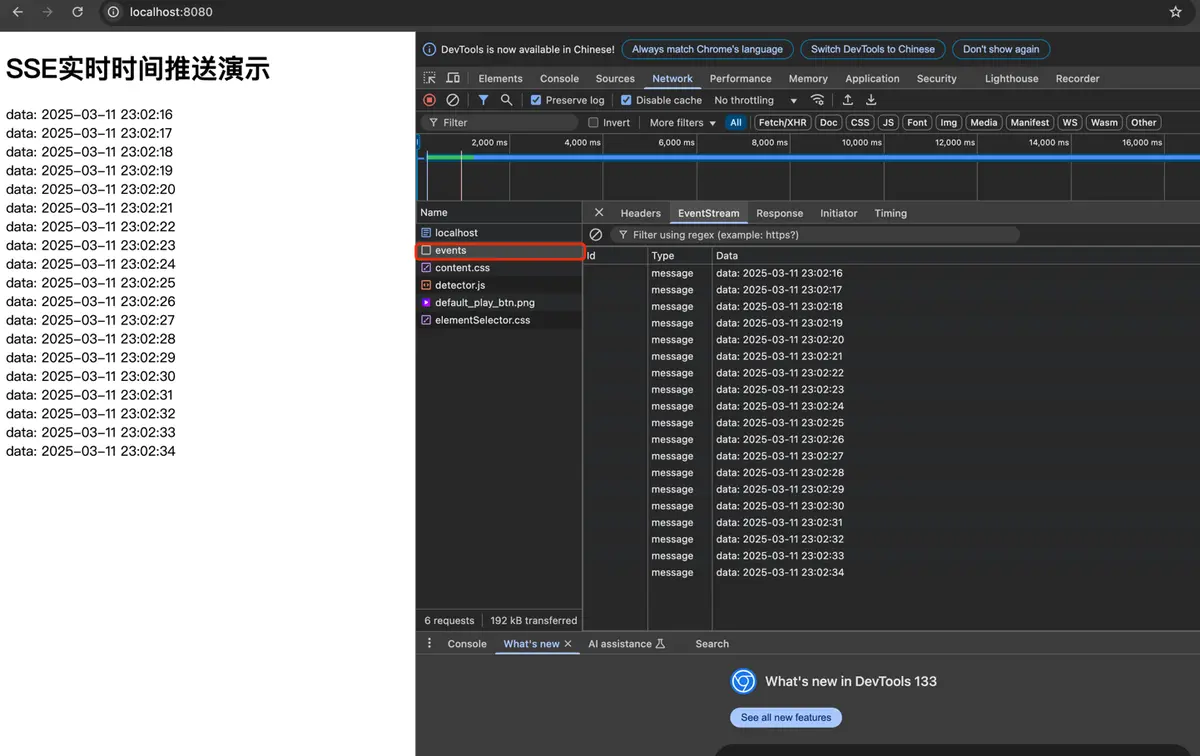Stop recording network log
This screenshot has width=1200, height=756.
429,100
